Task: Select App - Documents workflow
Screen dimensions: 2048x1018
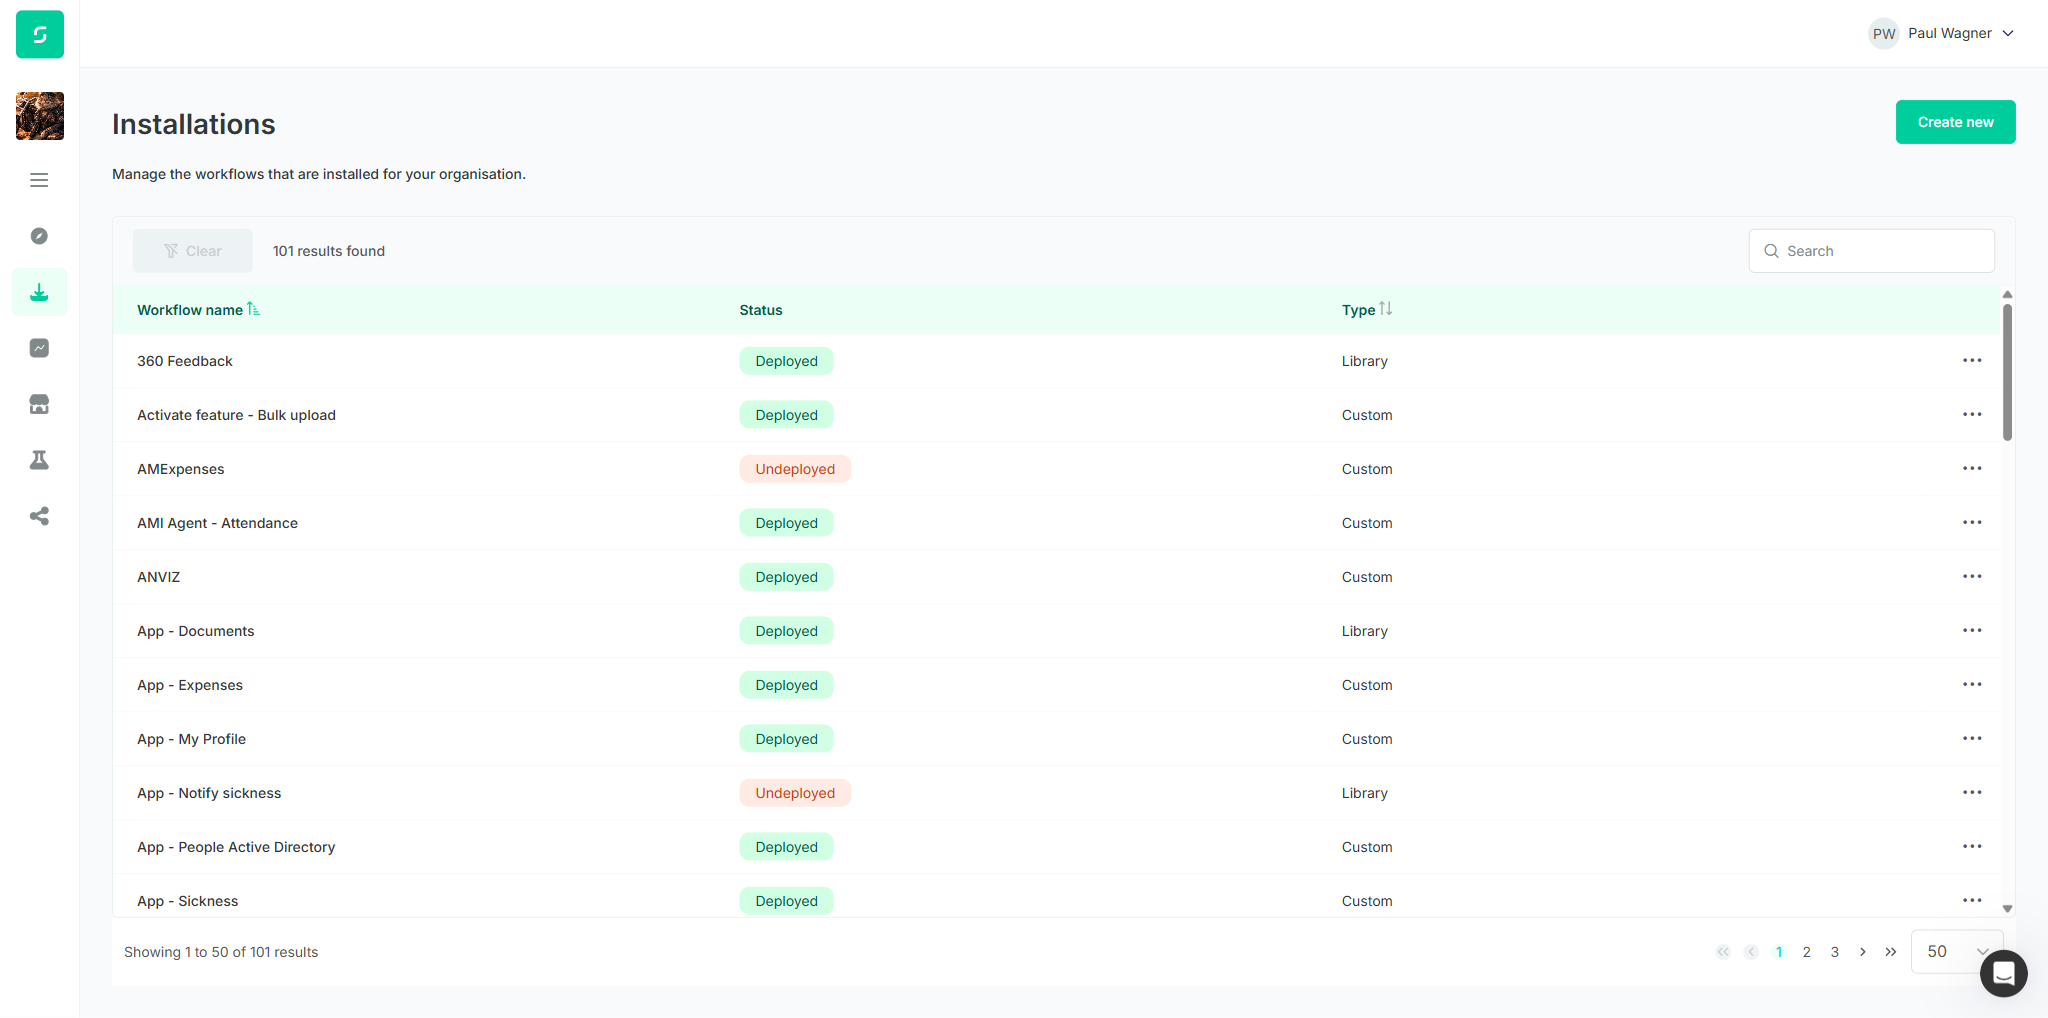Action: tap(196, 631)
